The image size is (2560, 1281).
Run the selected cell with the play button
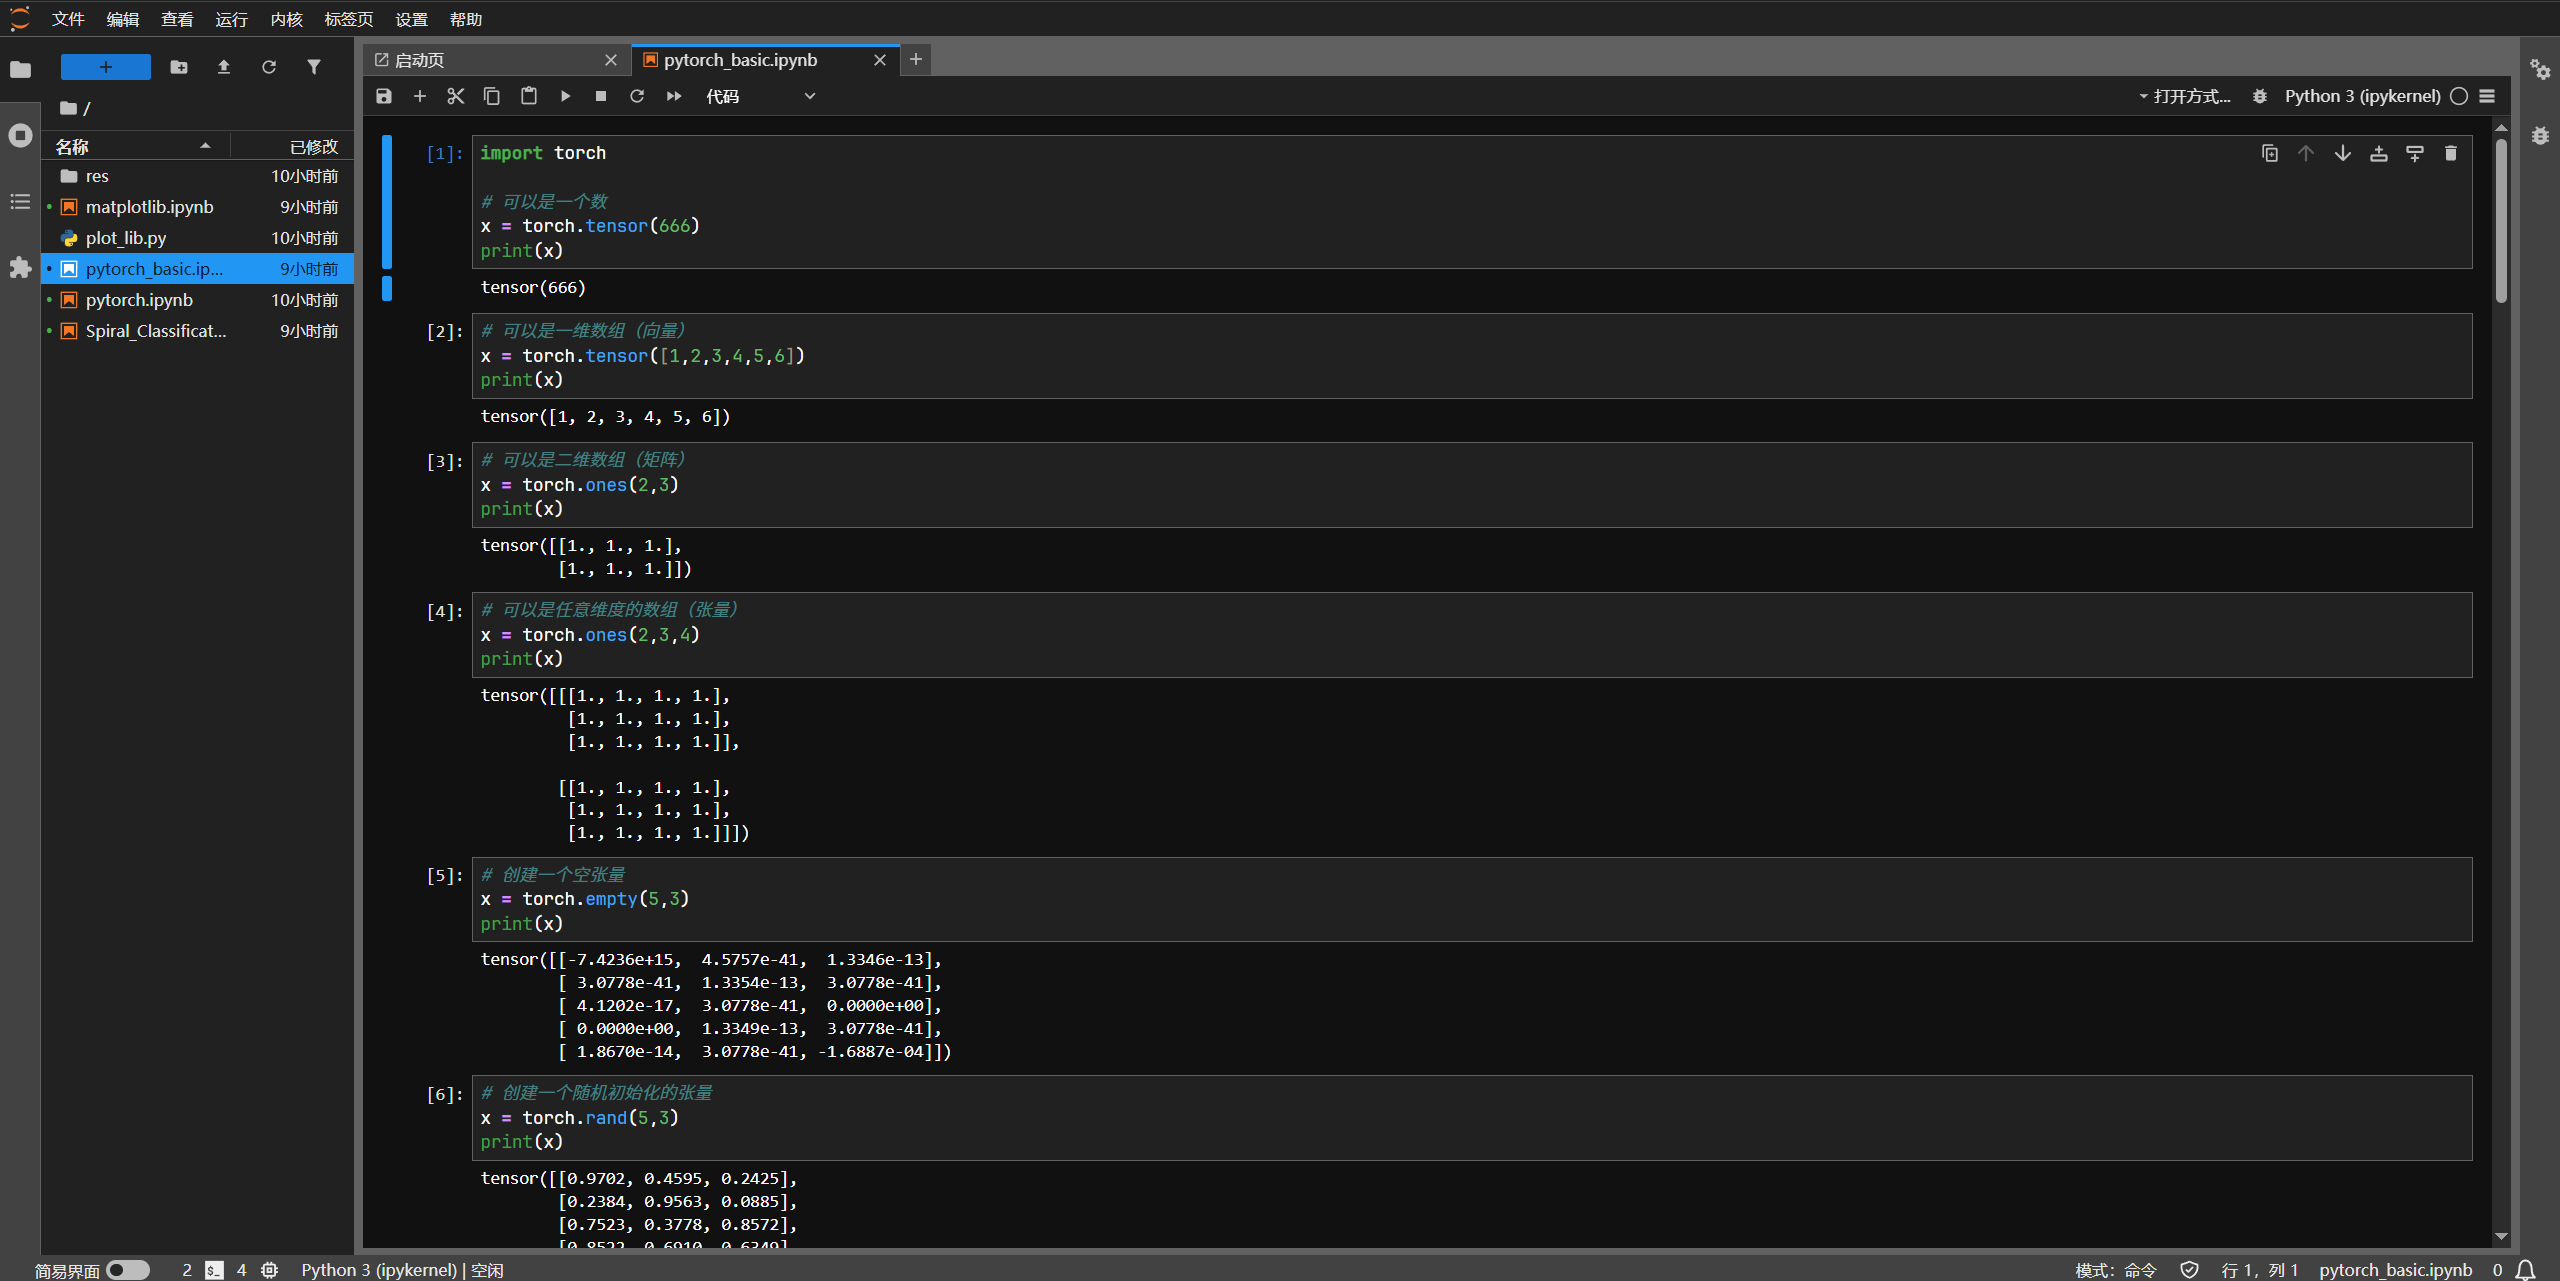[565, 96]
